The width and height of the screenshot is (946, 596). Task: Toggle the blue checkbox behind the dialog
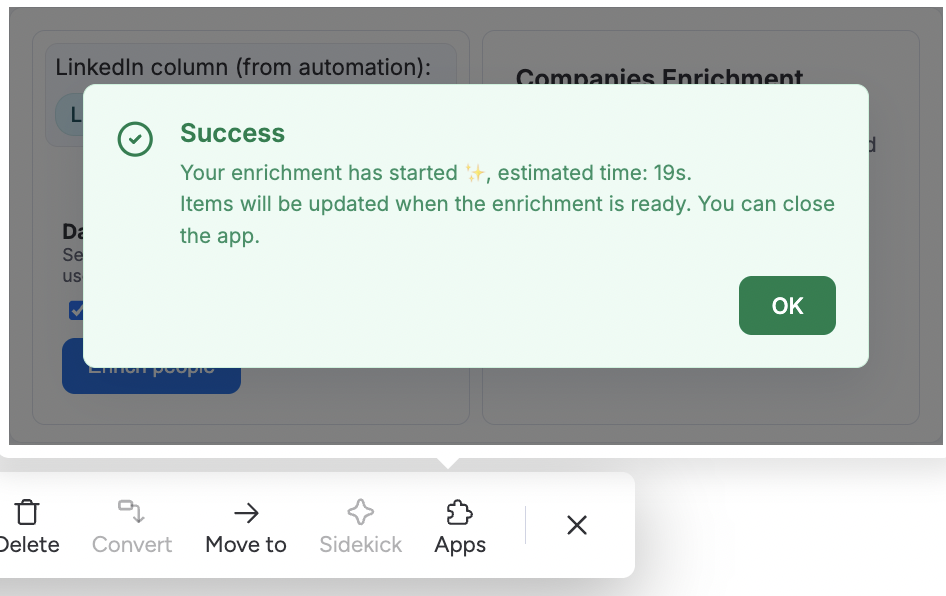pyautogui.click(x=76, y=310)
